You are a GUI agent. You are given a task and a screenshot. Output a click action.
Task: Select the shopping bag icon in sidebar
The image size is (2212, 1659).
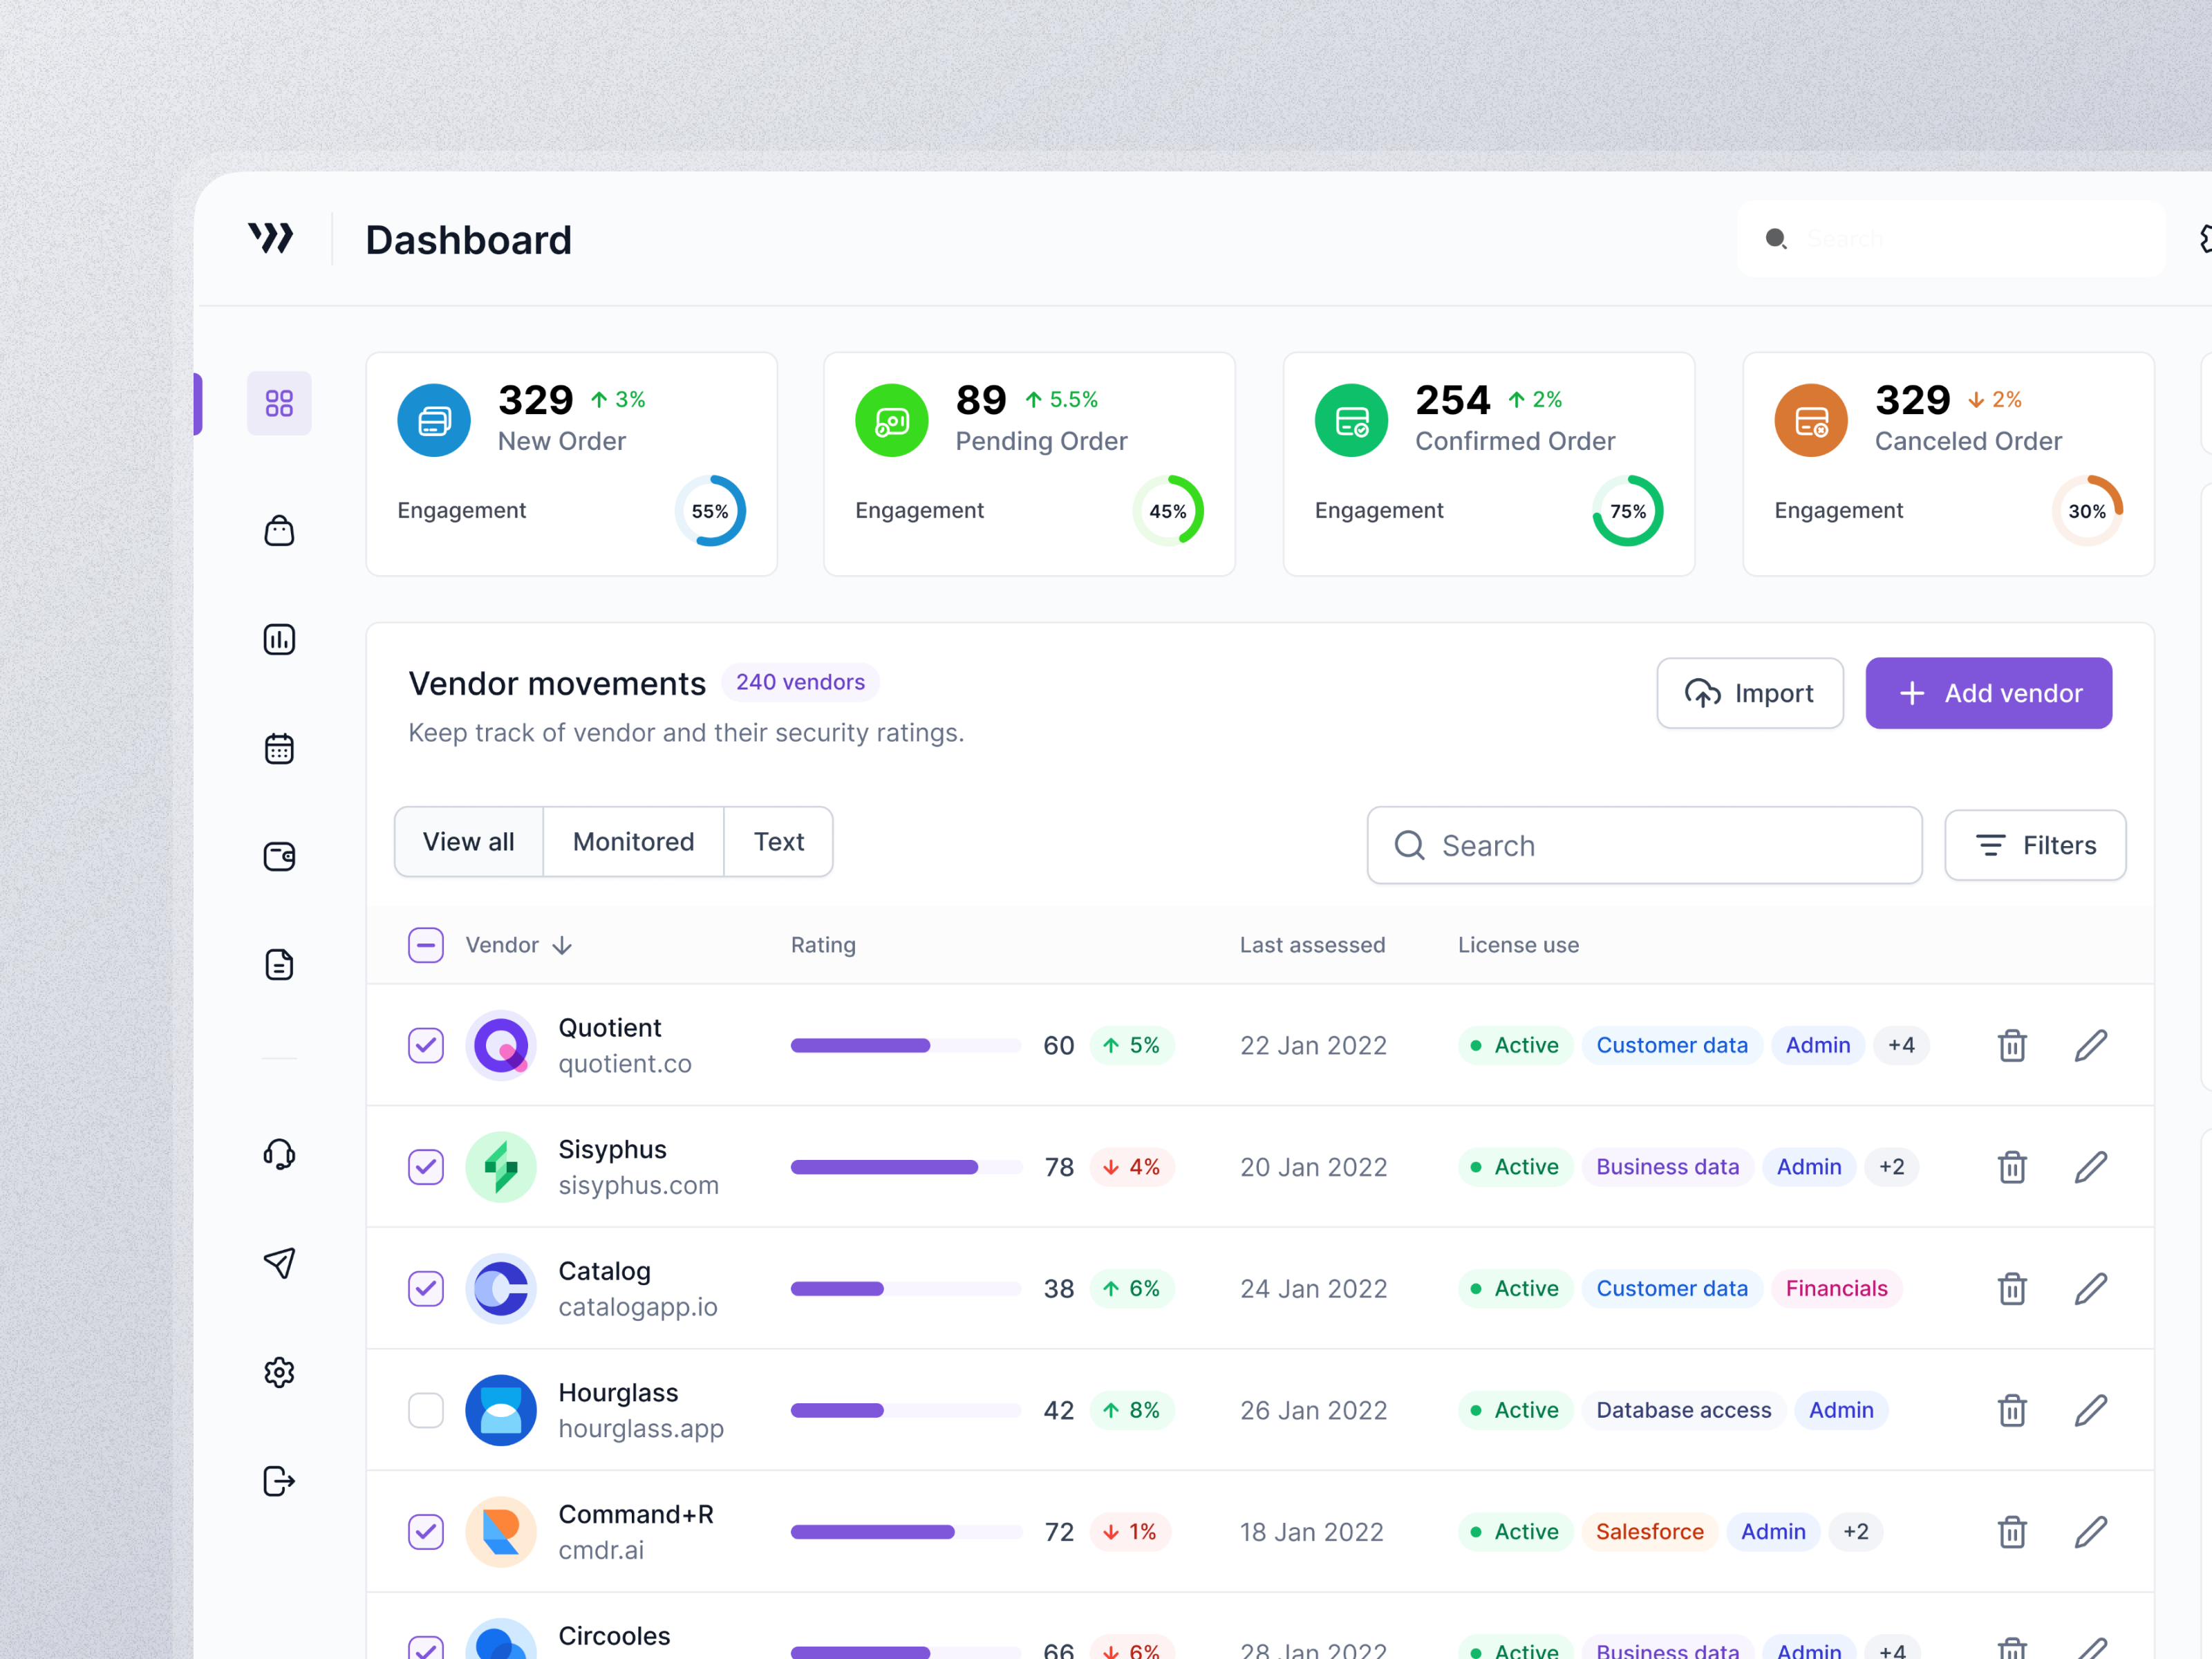pos(279,530)
